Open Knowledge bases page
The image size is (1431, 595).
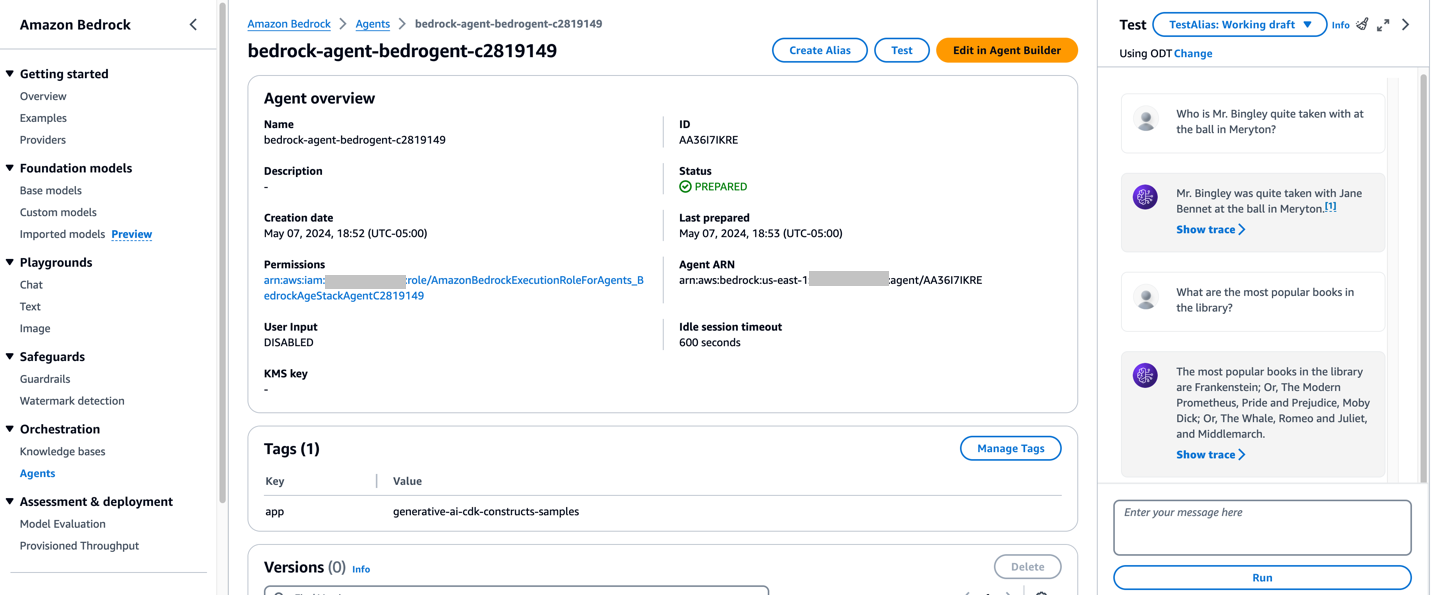coord(62,452)
